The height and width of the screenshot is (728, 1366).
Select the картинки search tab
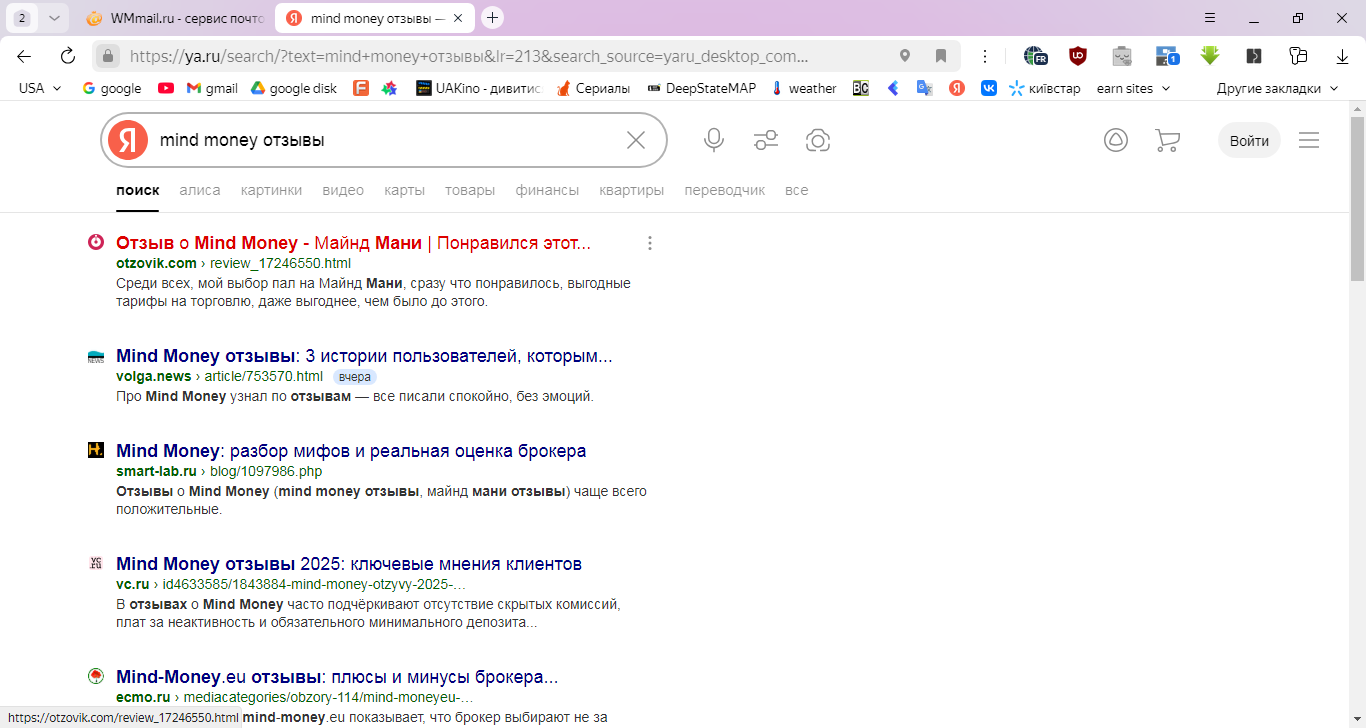[x=271, y=190]
